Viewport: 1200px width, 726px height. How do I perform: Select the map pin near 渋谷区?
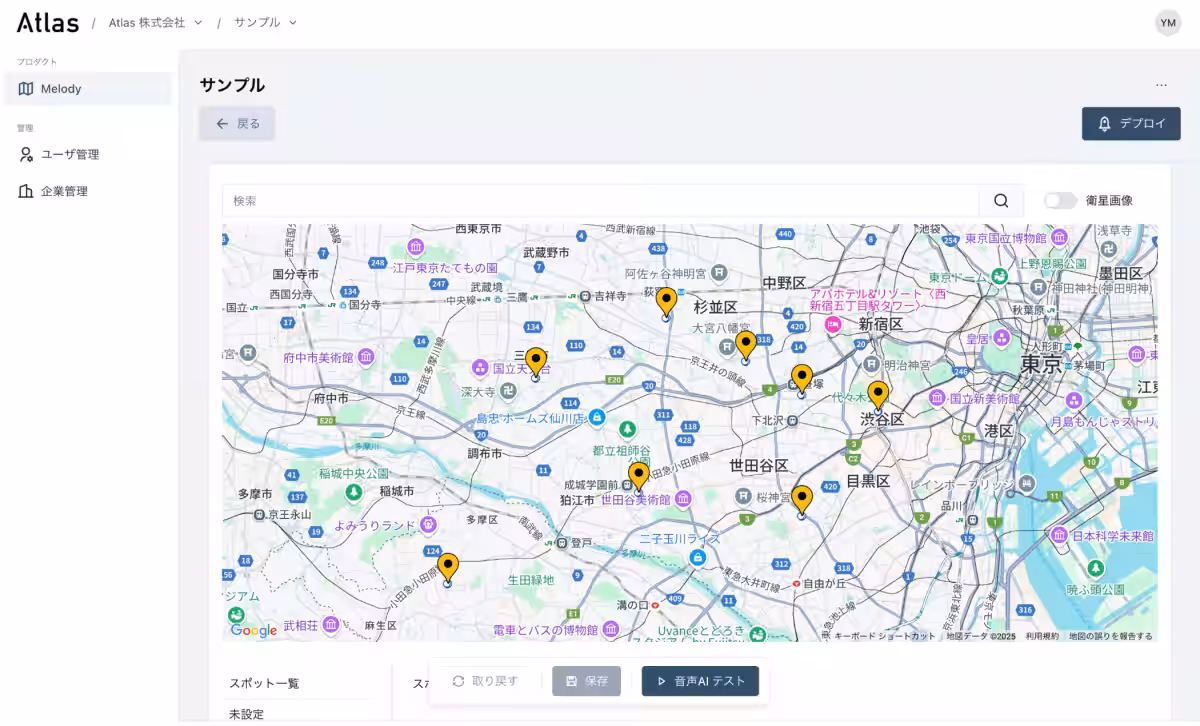(x=878, y=395)
